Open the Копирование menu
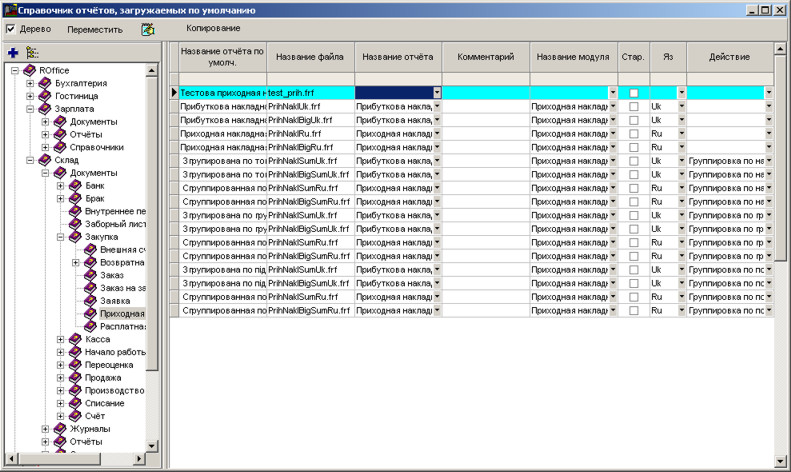791x472 pixels. 213,28
